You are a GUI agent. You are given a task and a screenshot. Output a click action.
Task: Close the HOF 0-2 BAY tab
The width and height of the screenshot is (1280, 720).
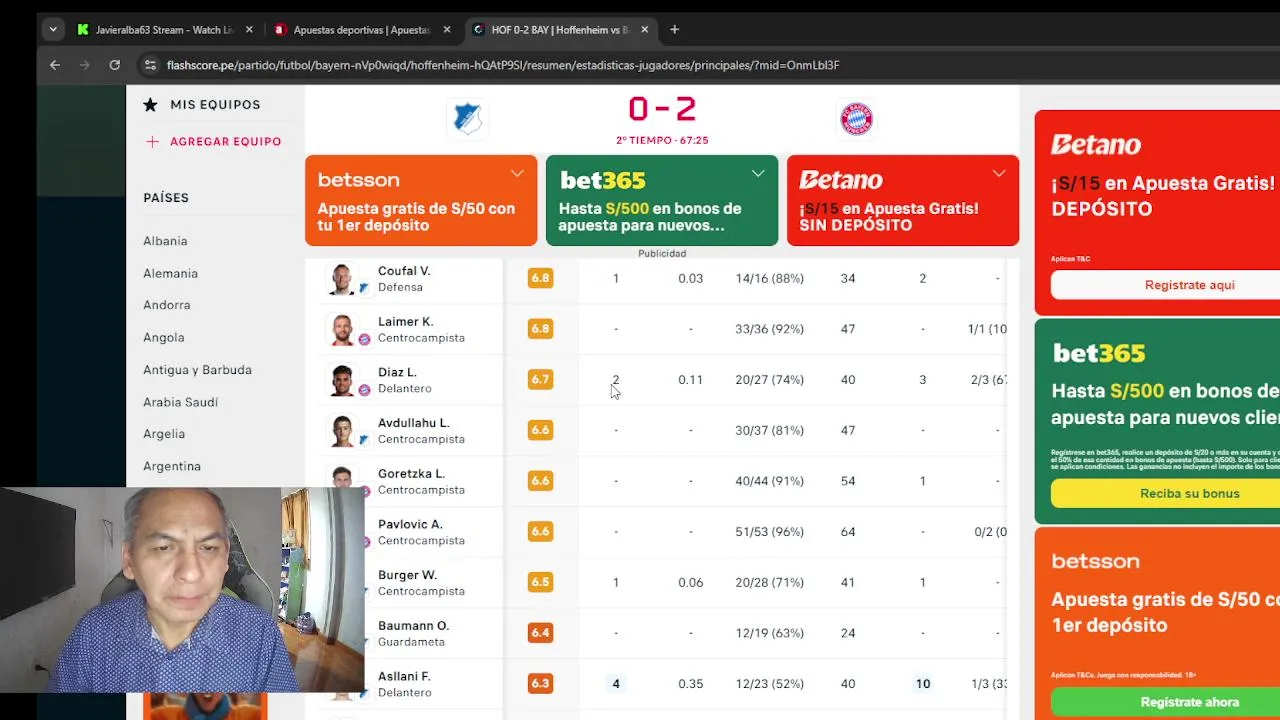pos(645,30)
